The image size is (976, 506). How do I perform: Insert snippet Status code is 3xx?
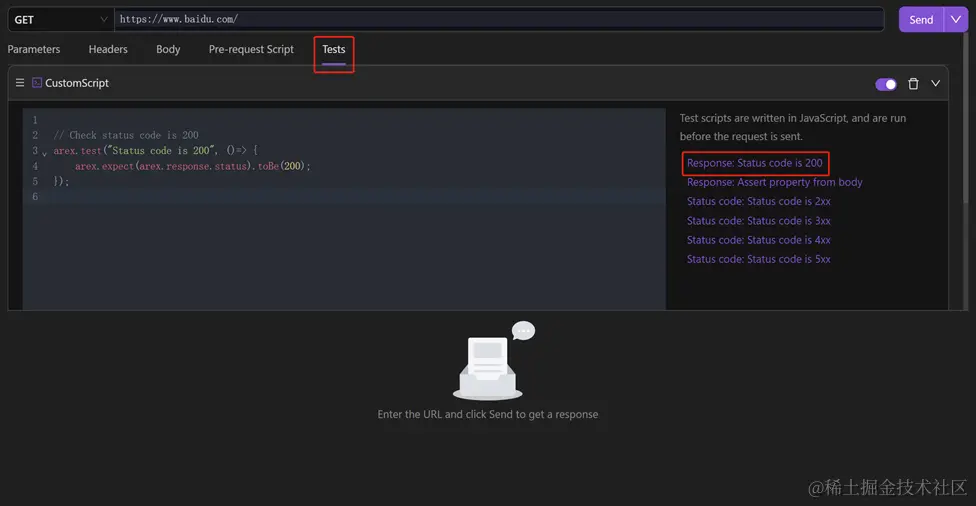pos(758,220)
